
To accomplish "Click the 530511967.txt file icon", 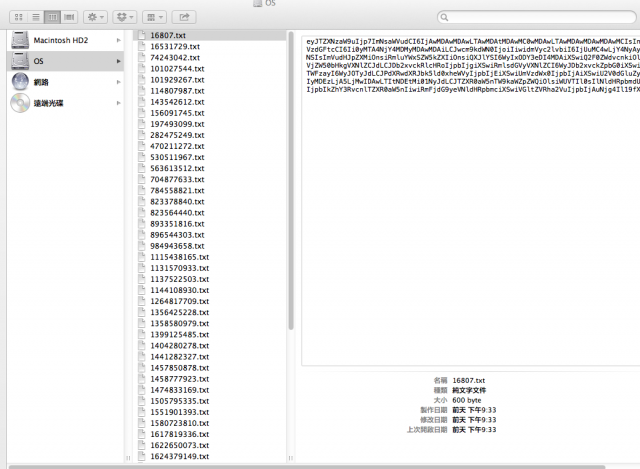I will [142, 157].
